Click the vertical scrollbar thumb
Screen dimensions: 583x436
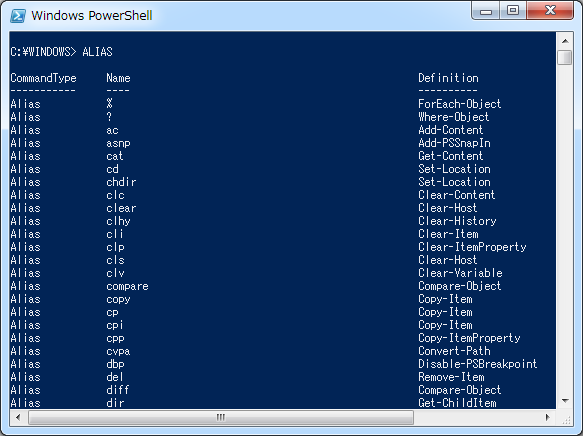click(x=565, y=58)
